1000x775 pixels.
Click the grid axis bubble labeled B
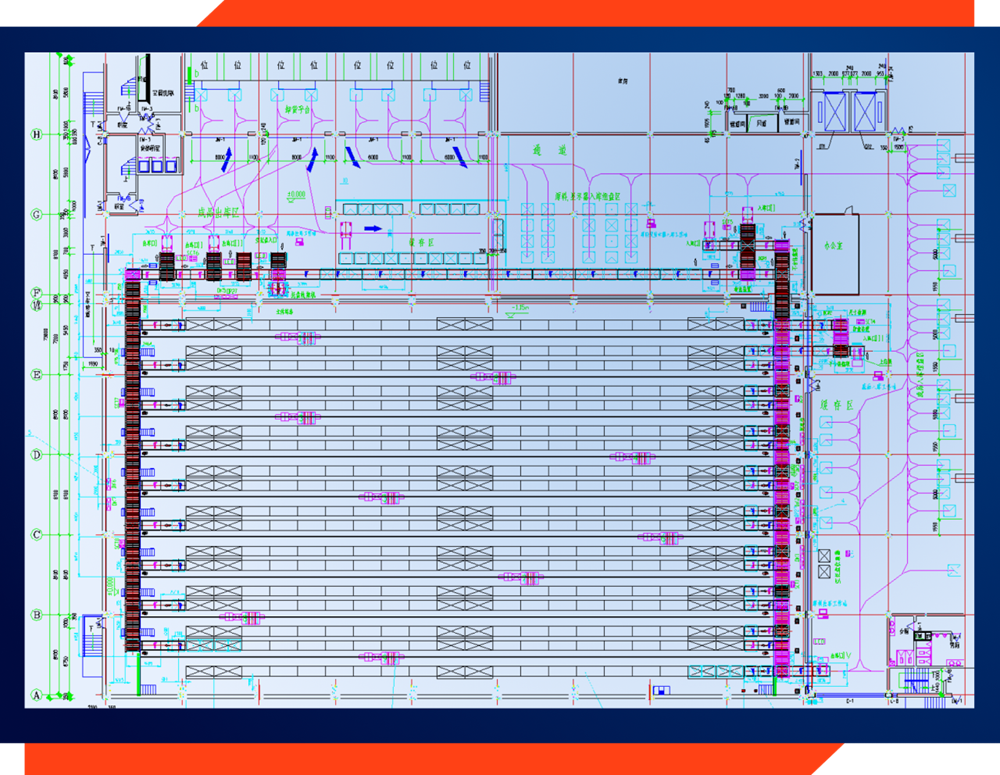(x=38, y=615)
